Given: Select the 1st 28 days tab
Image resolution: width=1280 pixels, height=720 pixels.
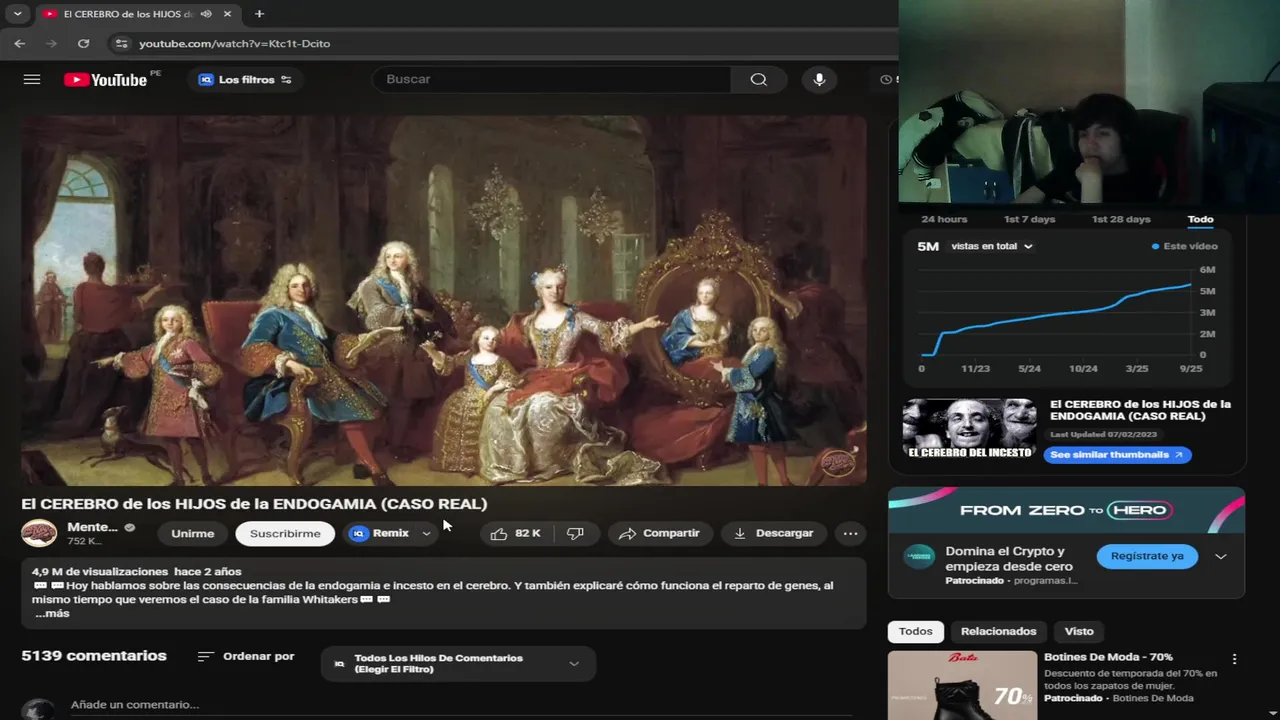Looking at the screenshot, I should 1121,219.
